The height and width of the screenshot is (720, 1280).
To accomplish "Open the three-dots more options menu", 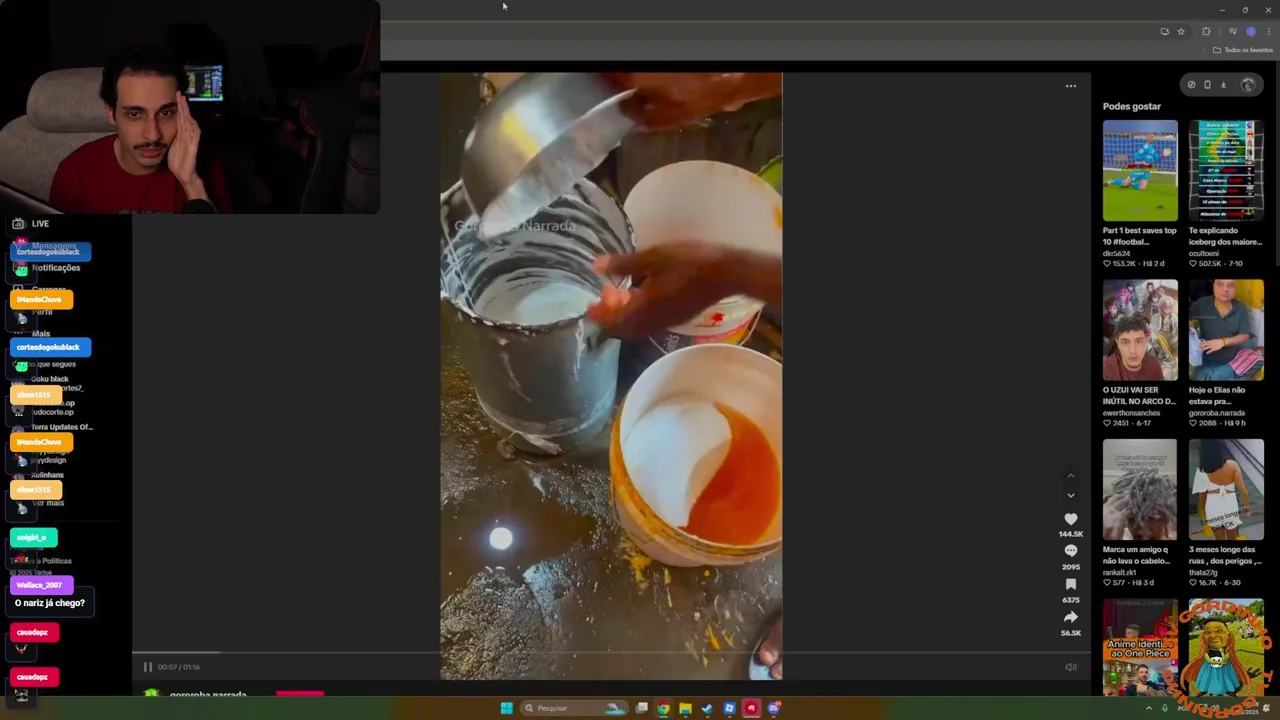I will point(1070,86).
